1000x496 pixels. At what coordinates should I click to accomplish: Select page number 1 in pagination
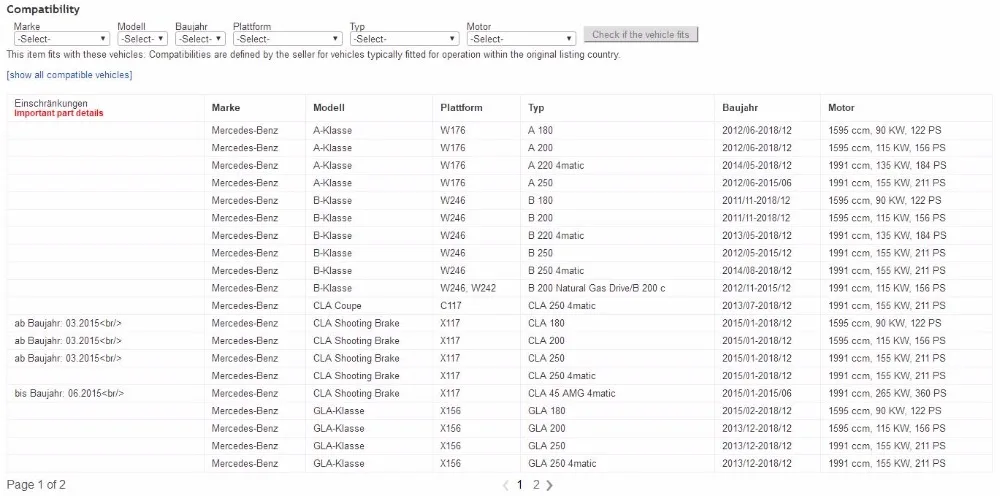[520, 485]
